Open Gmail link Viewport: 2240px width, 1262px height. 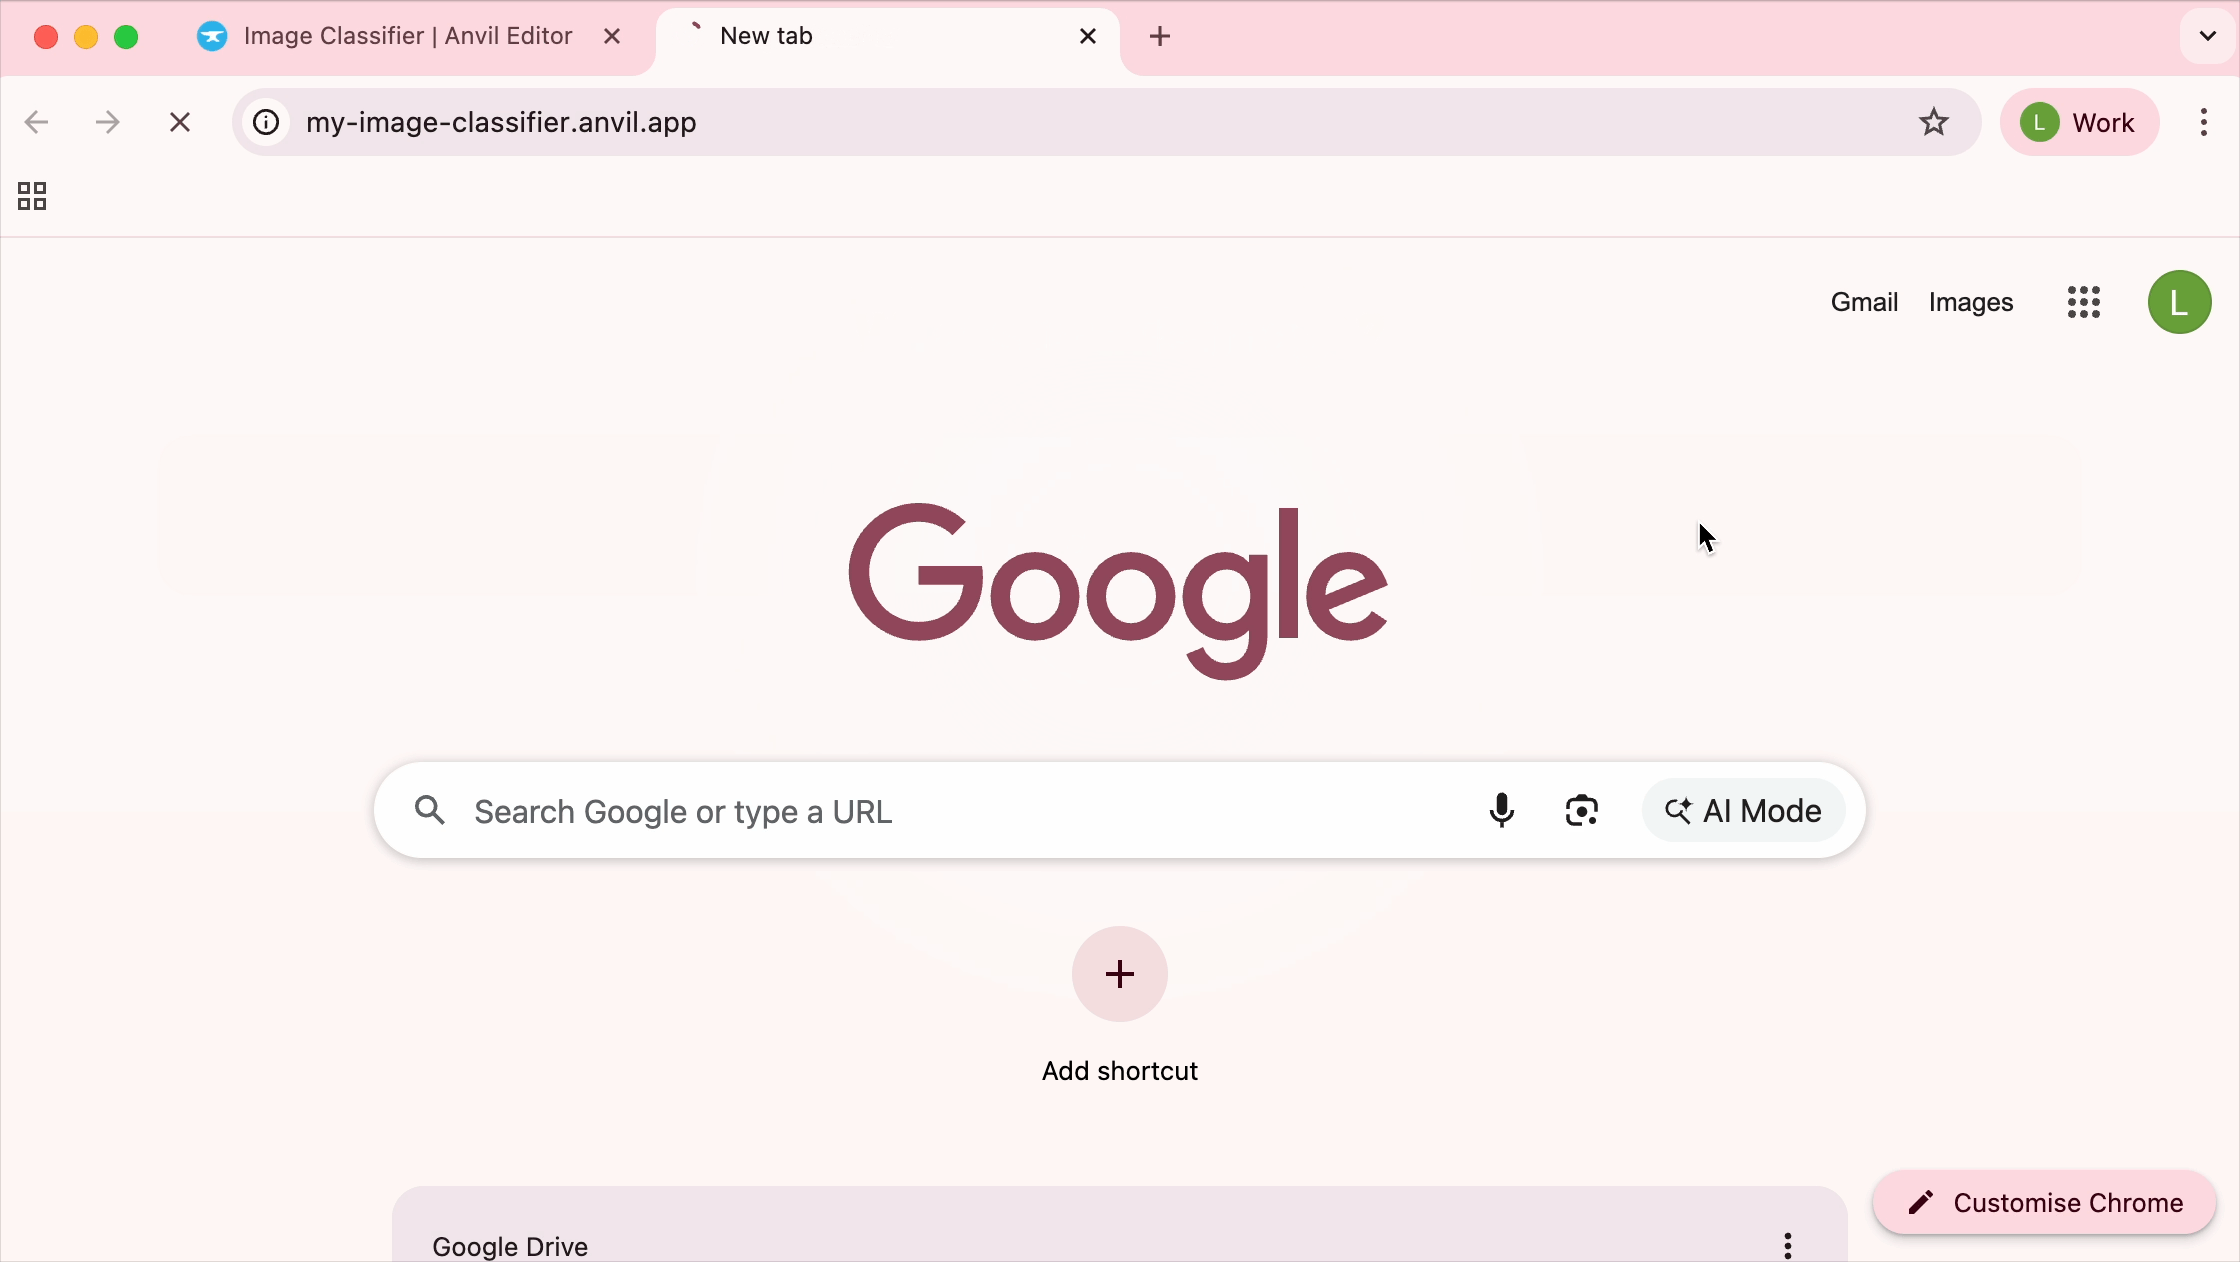1864,302
